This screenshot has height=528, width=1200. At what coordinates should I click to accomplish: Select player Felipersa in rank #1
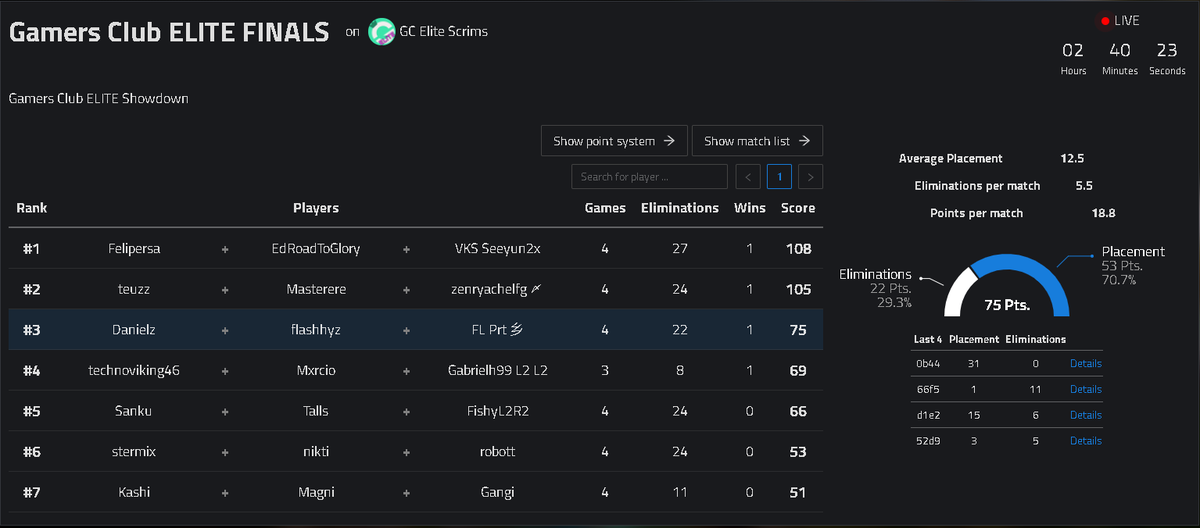coord(133,248)
